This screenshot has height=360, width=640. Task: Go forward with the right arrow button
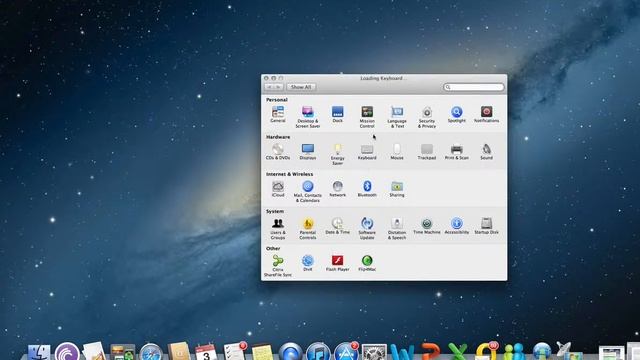click(279, 87)
